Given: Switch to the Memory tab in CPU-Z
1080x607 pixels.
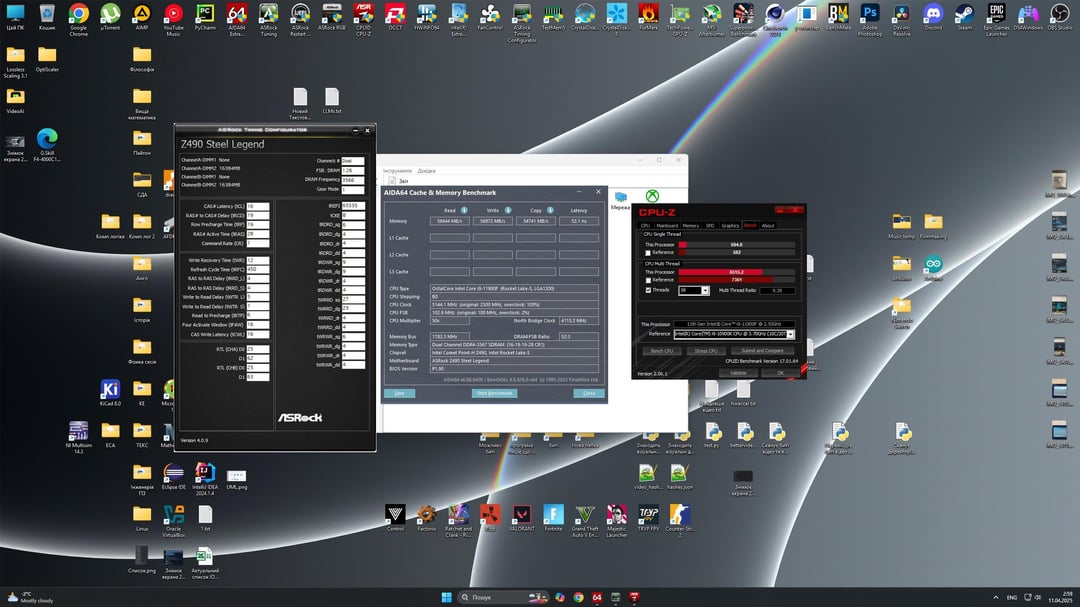Looking at the screenshot, I should pyautogui.click(x=691, y=225).
